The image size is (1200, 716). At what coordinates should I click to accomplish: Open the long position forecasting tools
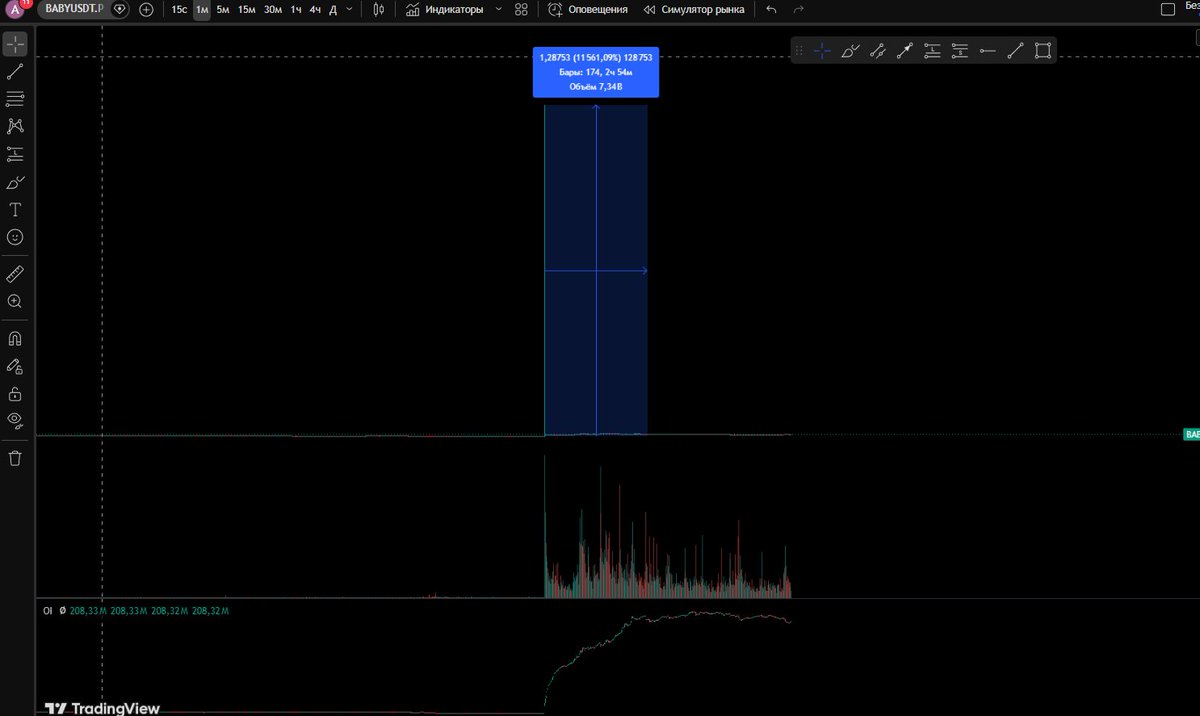click(15, 154)
